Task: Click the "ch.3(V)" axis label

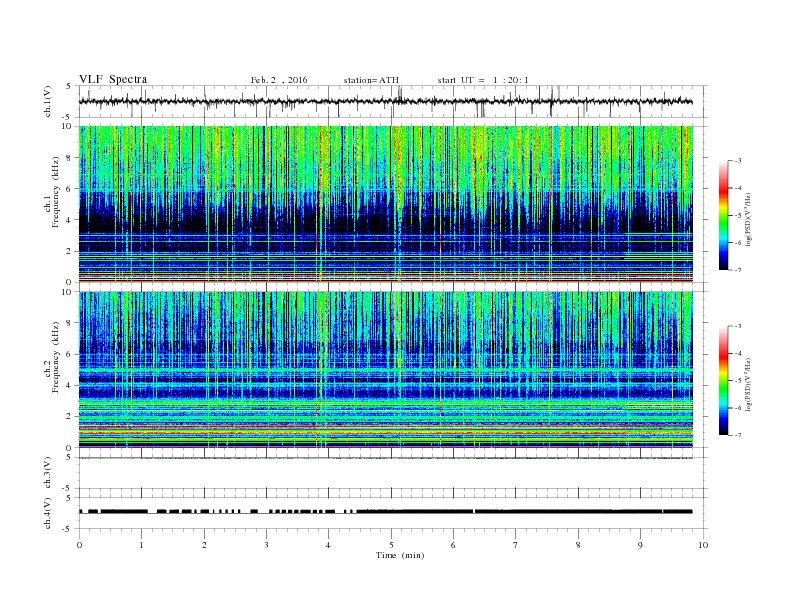Action: [x=47, y=473]
